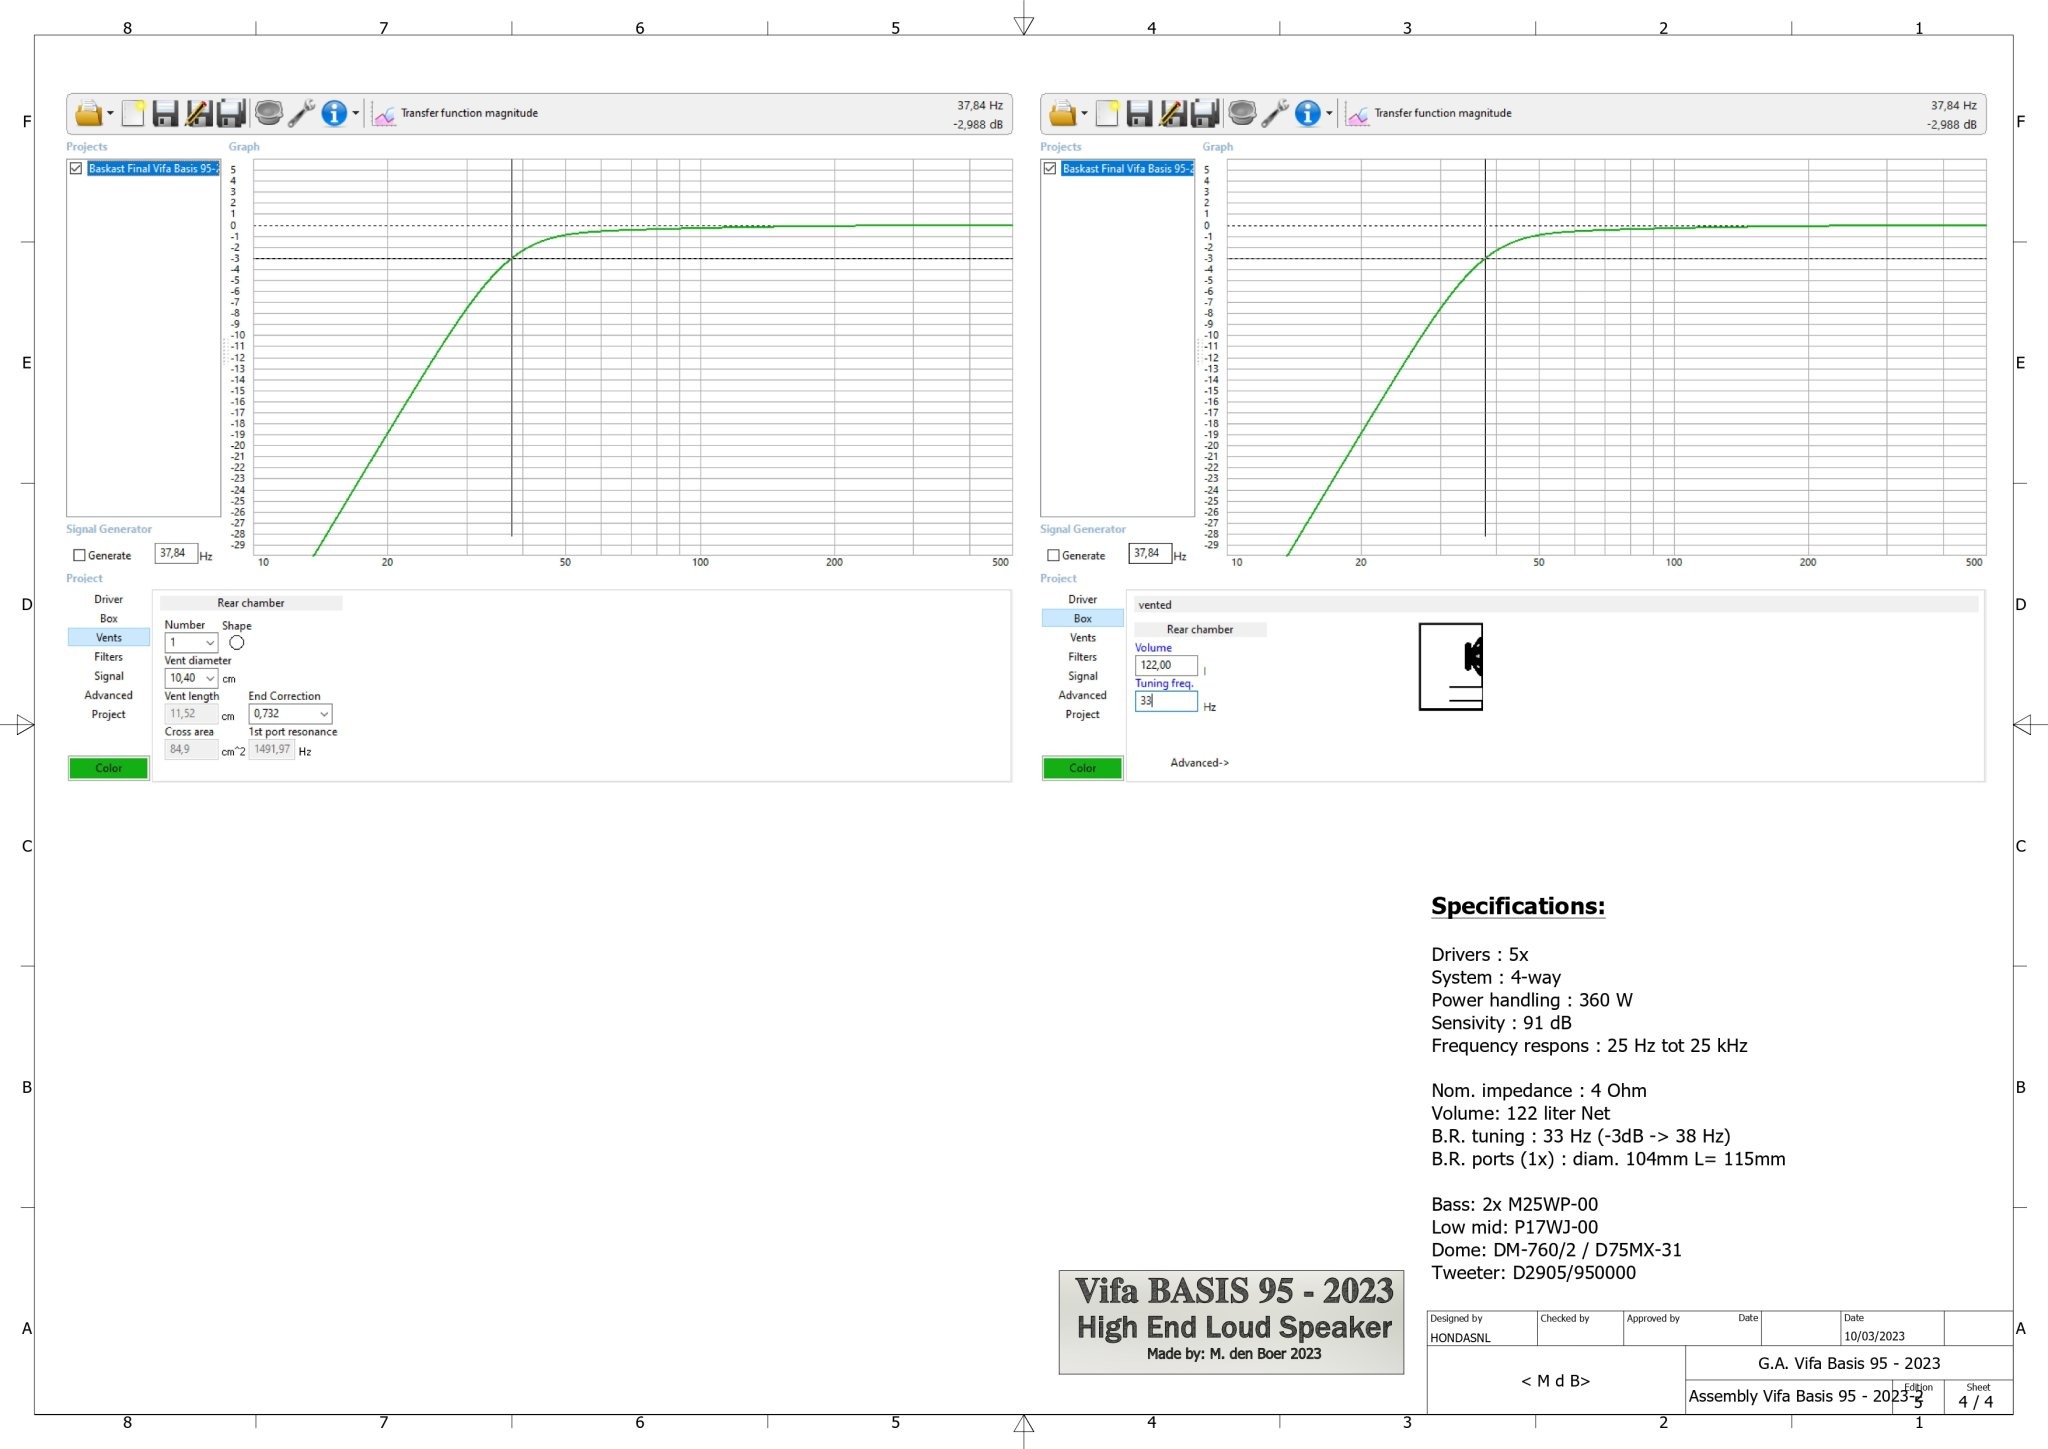Select Project tab in Vents-settings window
Viewport: 2048px width, 1449px height.
tap(109, 714)
